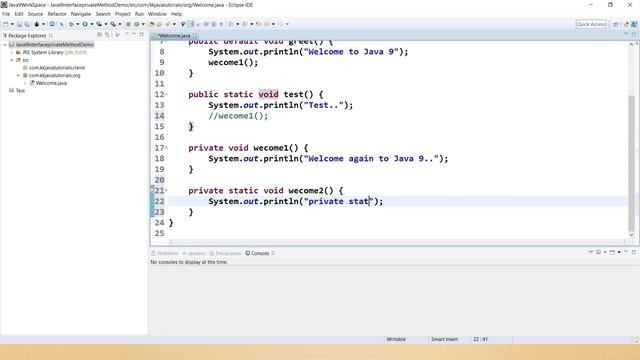Open the New Java Class dropdown arrow
This screenshot has height=360, width=640.
pyautogui.click(x=143, y=24)
